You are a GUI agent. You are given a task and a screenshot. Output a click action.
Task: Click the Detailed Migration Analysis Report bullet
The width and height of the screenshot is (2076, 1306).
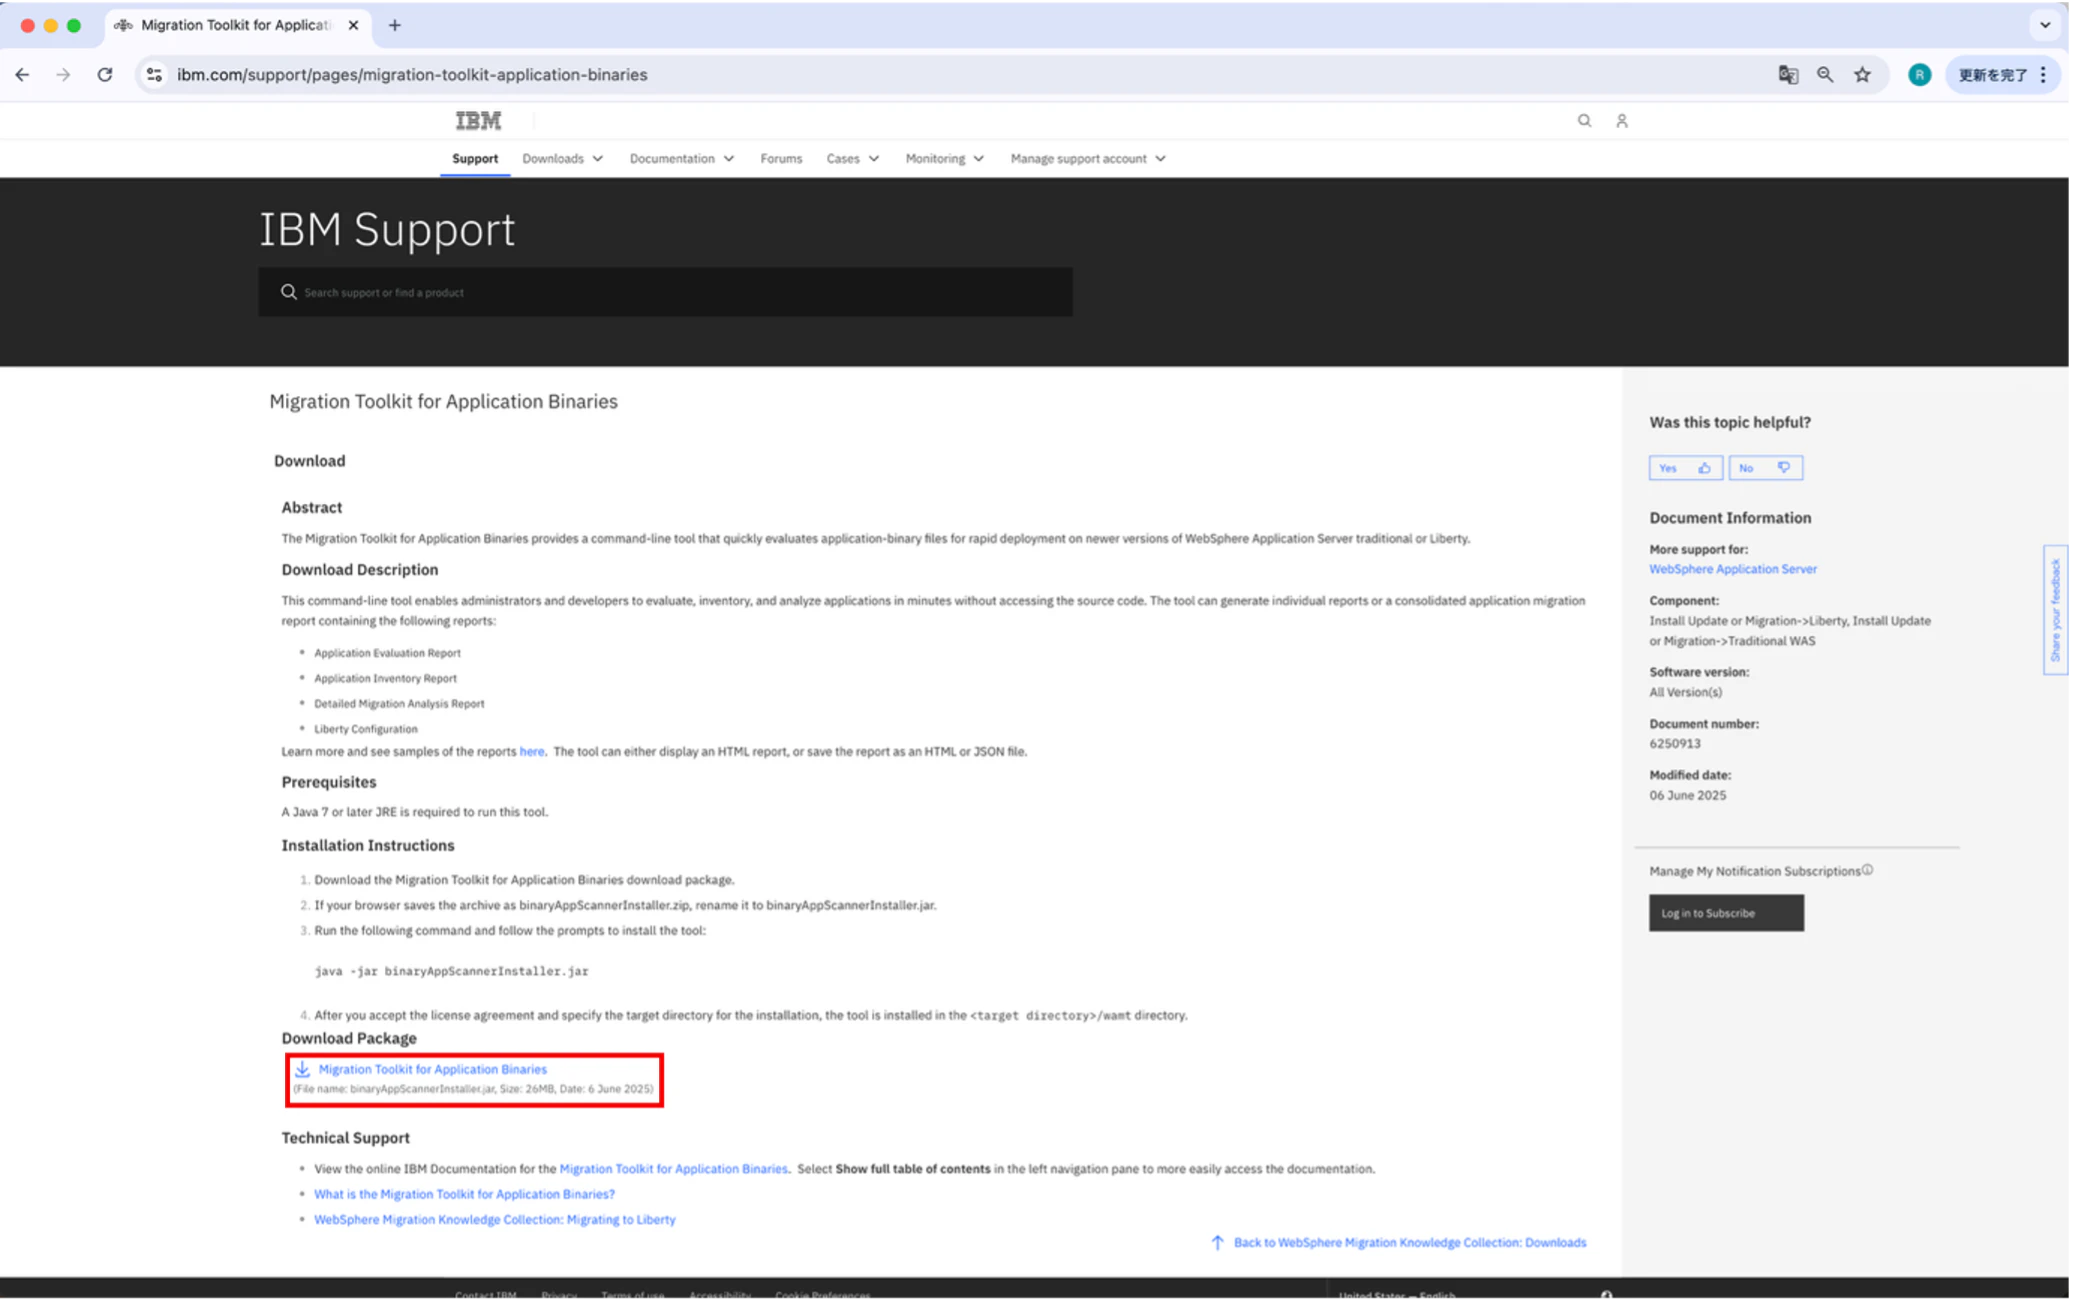click(x=399, y=704)
